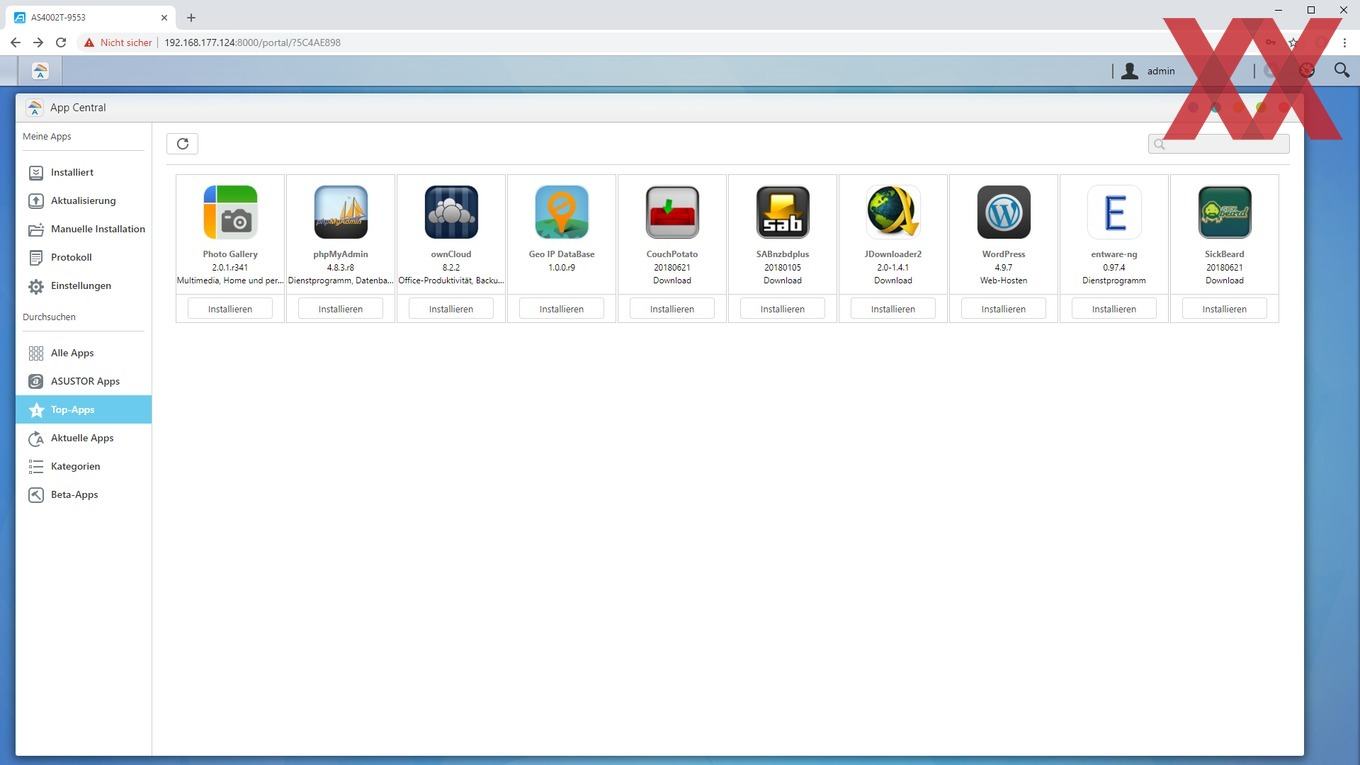Click the browser address bar URL

pyautogui.click(x=253, y=43)
